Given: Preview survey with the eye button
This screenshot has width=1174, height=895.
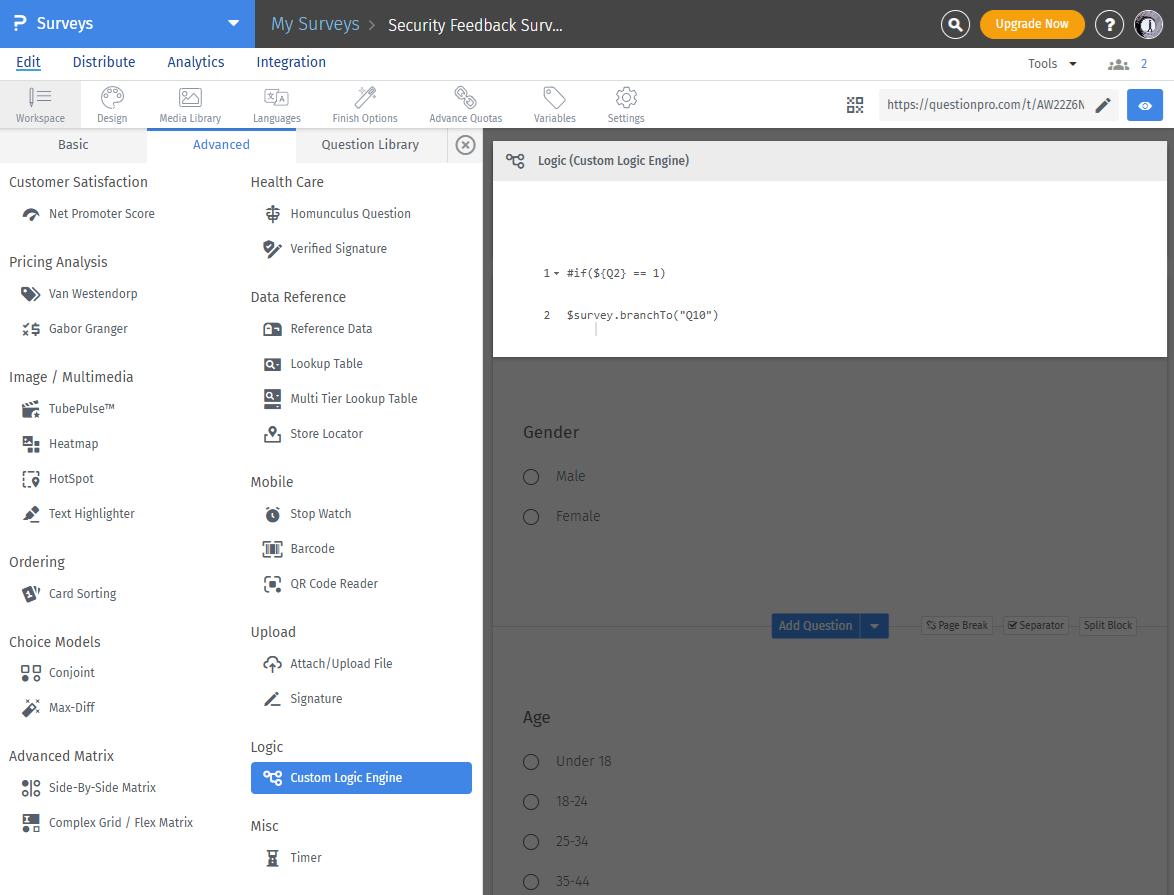Looking at the screenshot, I should pos(1145,105).
